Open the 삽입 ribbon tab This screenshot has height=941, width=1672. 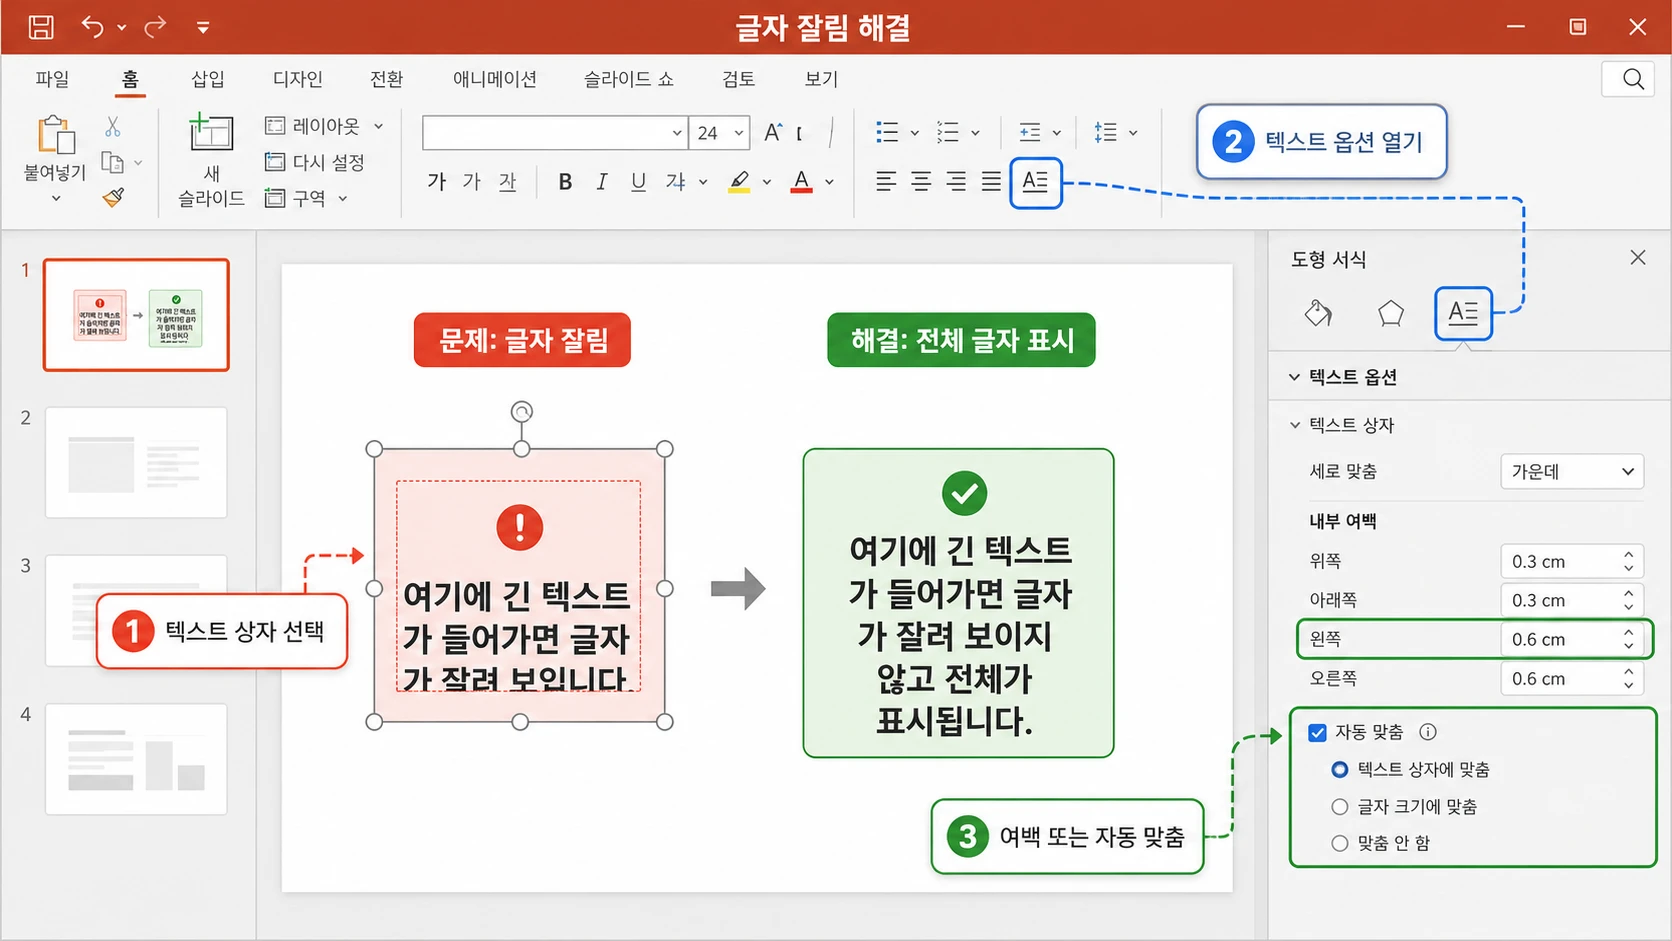tap(208, 79)
